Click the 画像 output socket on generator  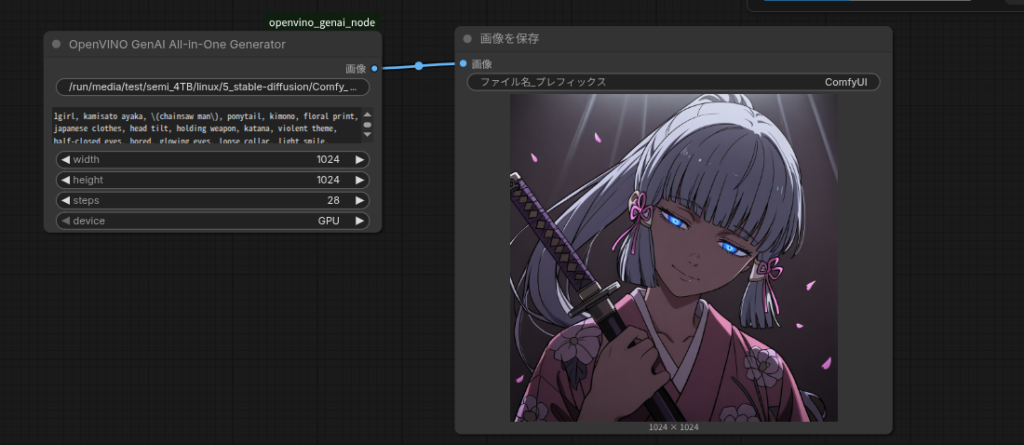click(x=374, y=69)
